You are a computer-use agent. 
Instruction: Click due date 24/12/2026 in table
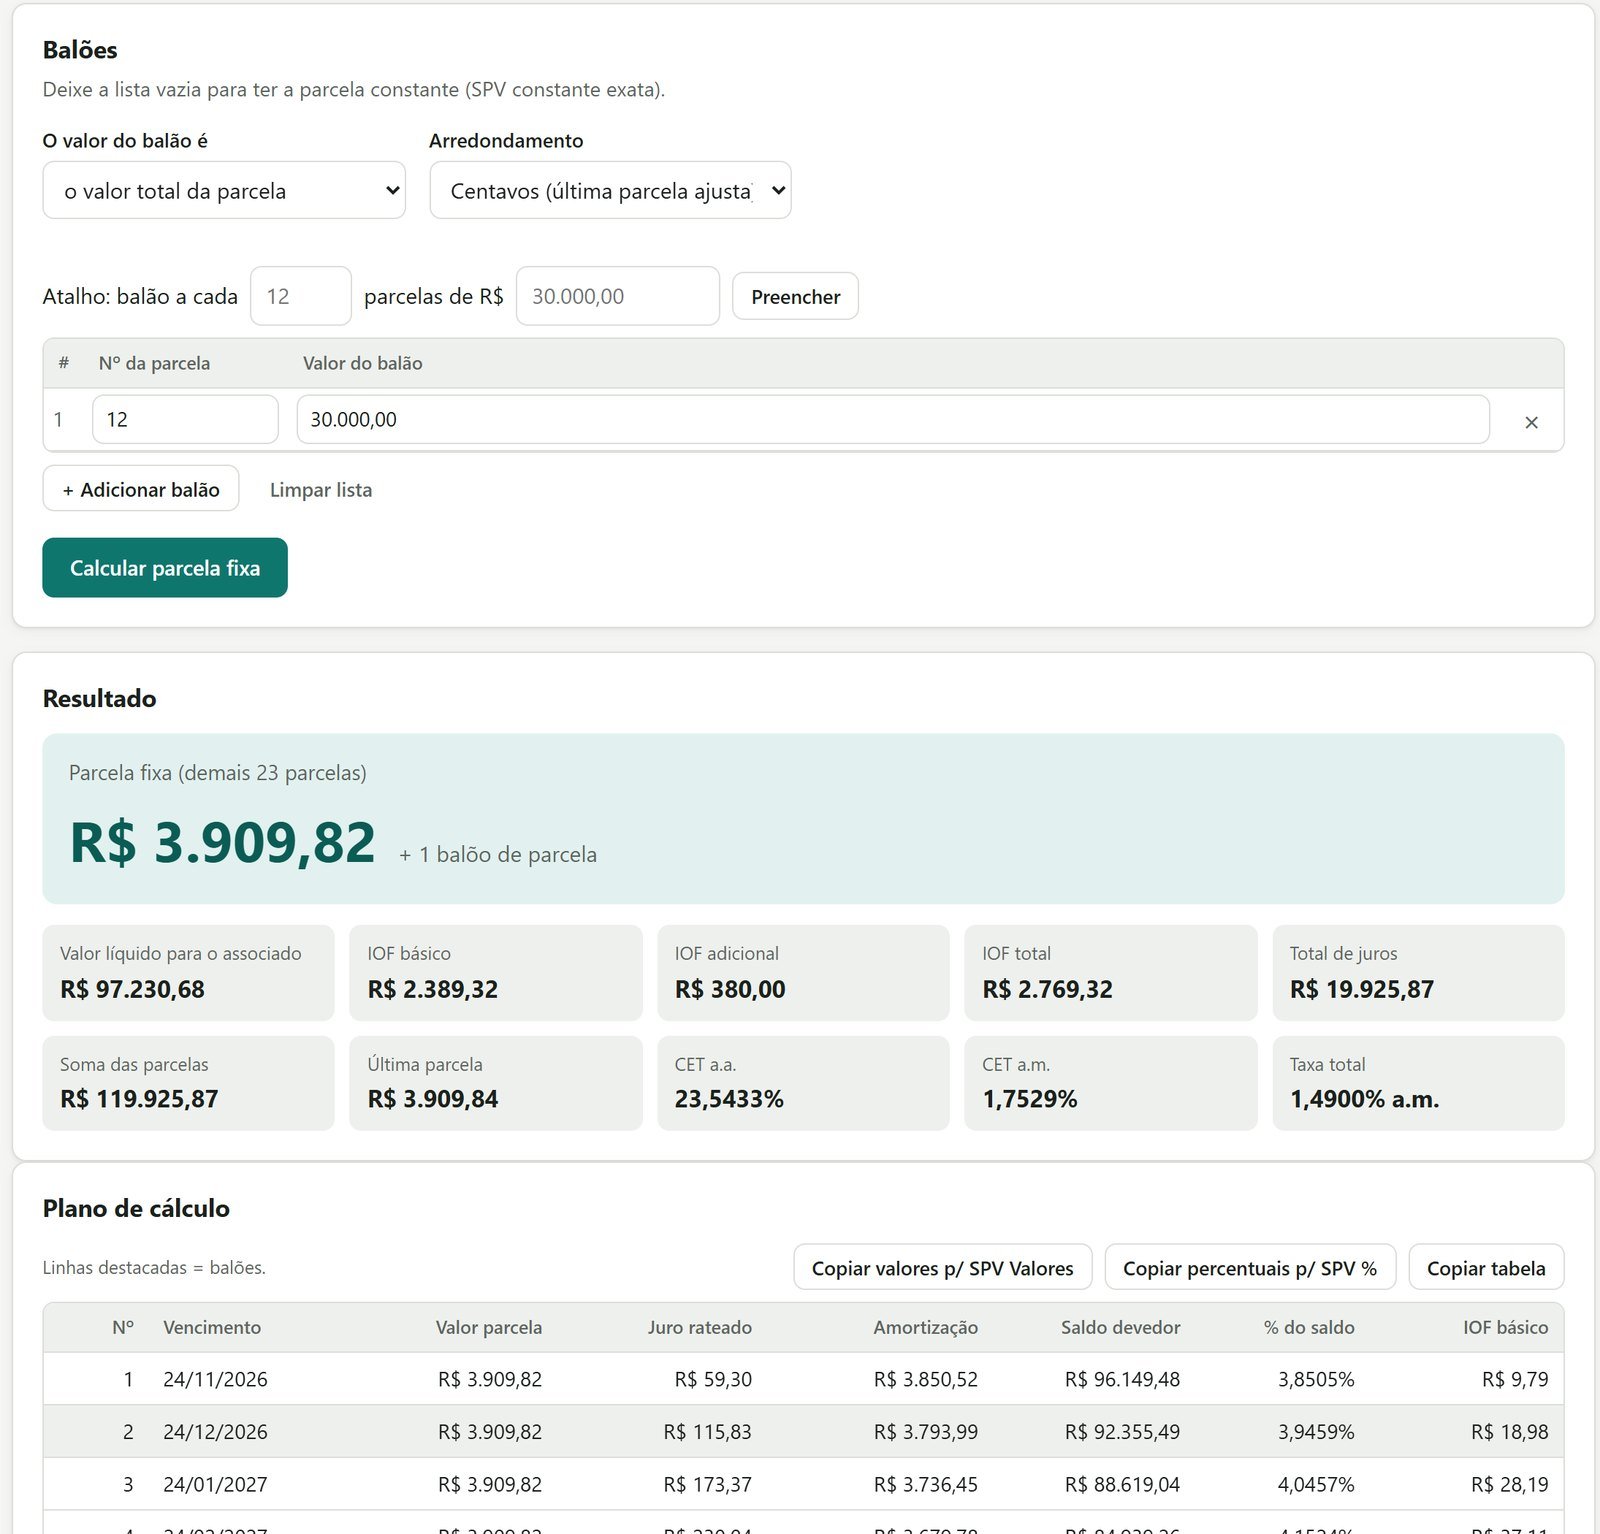215,1431
